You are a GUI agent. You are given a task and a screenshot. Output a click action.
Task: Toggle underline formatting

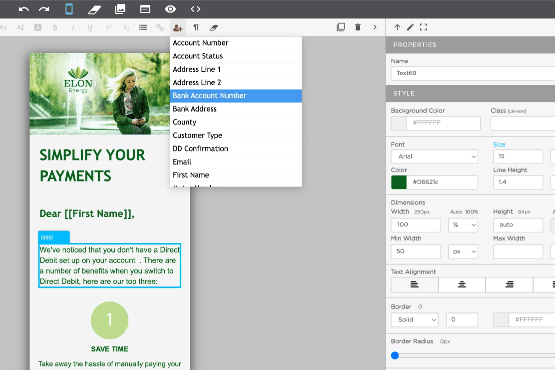point(90,27)
